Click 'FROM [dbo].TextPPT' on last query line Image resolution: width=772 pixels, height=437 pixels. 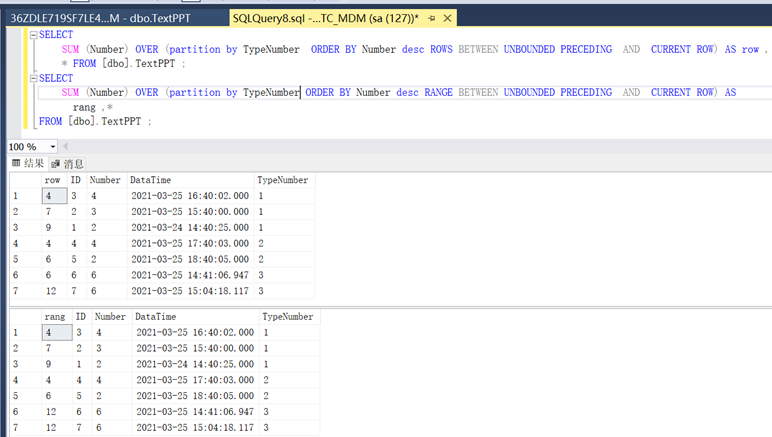(x=90, y=122)
